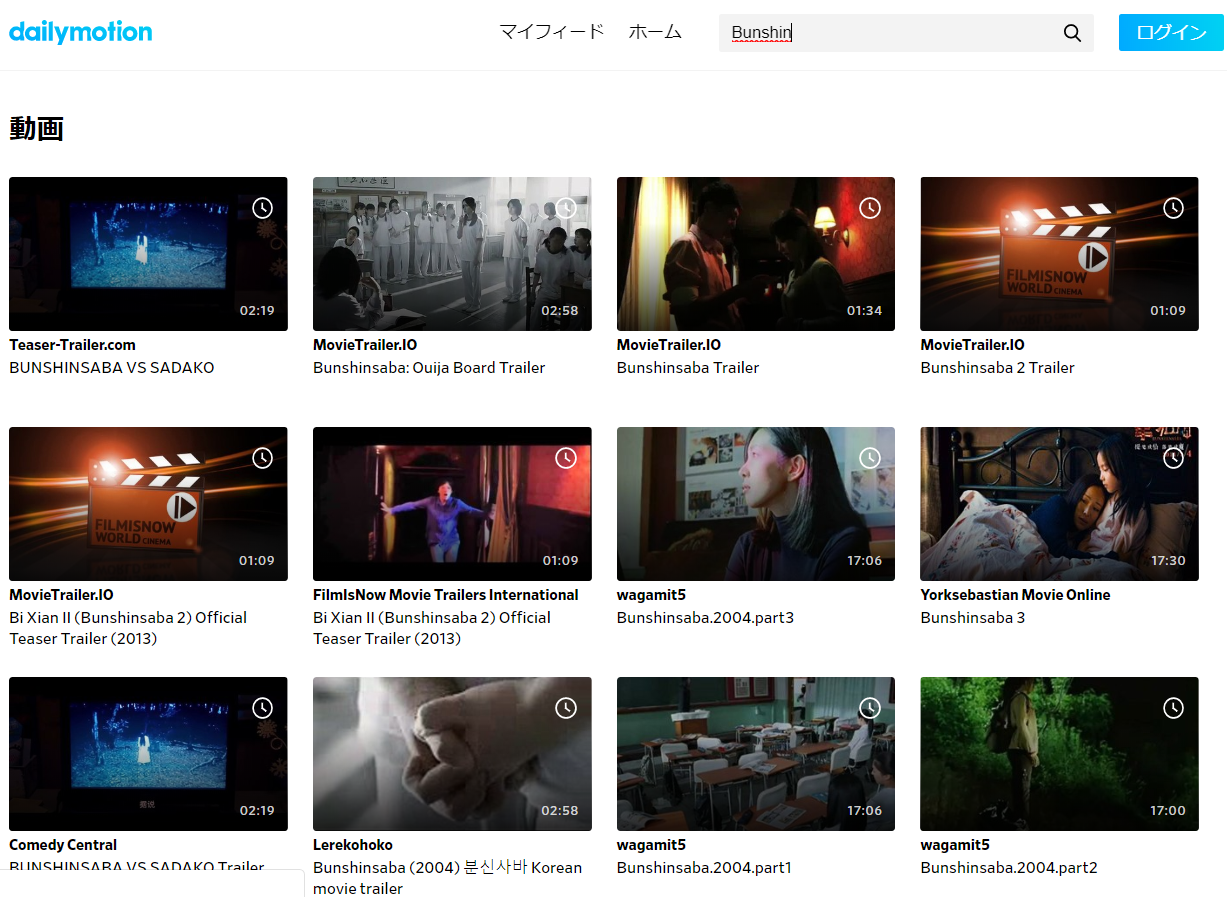Visit Lerekohoko channel link
The image size is (1227, 897).
(353, 845)
